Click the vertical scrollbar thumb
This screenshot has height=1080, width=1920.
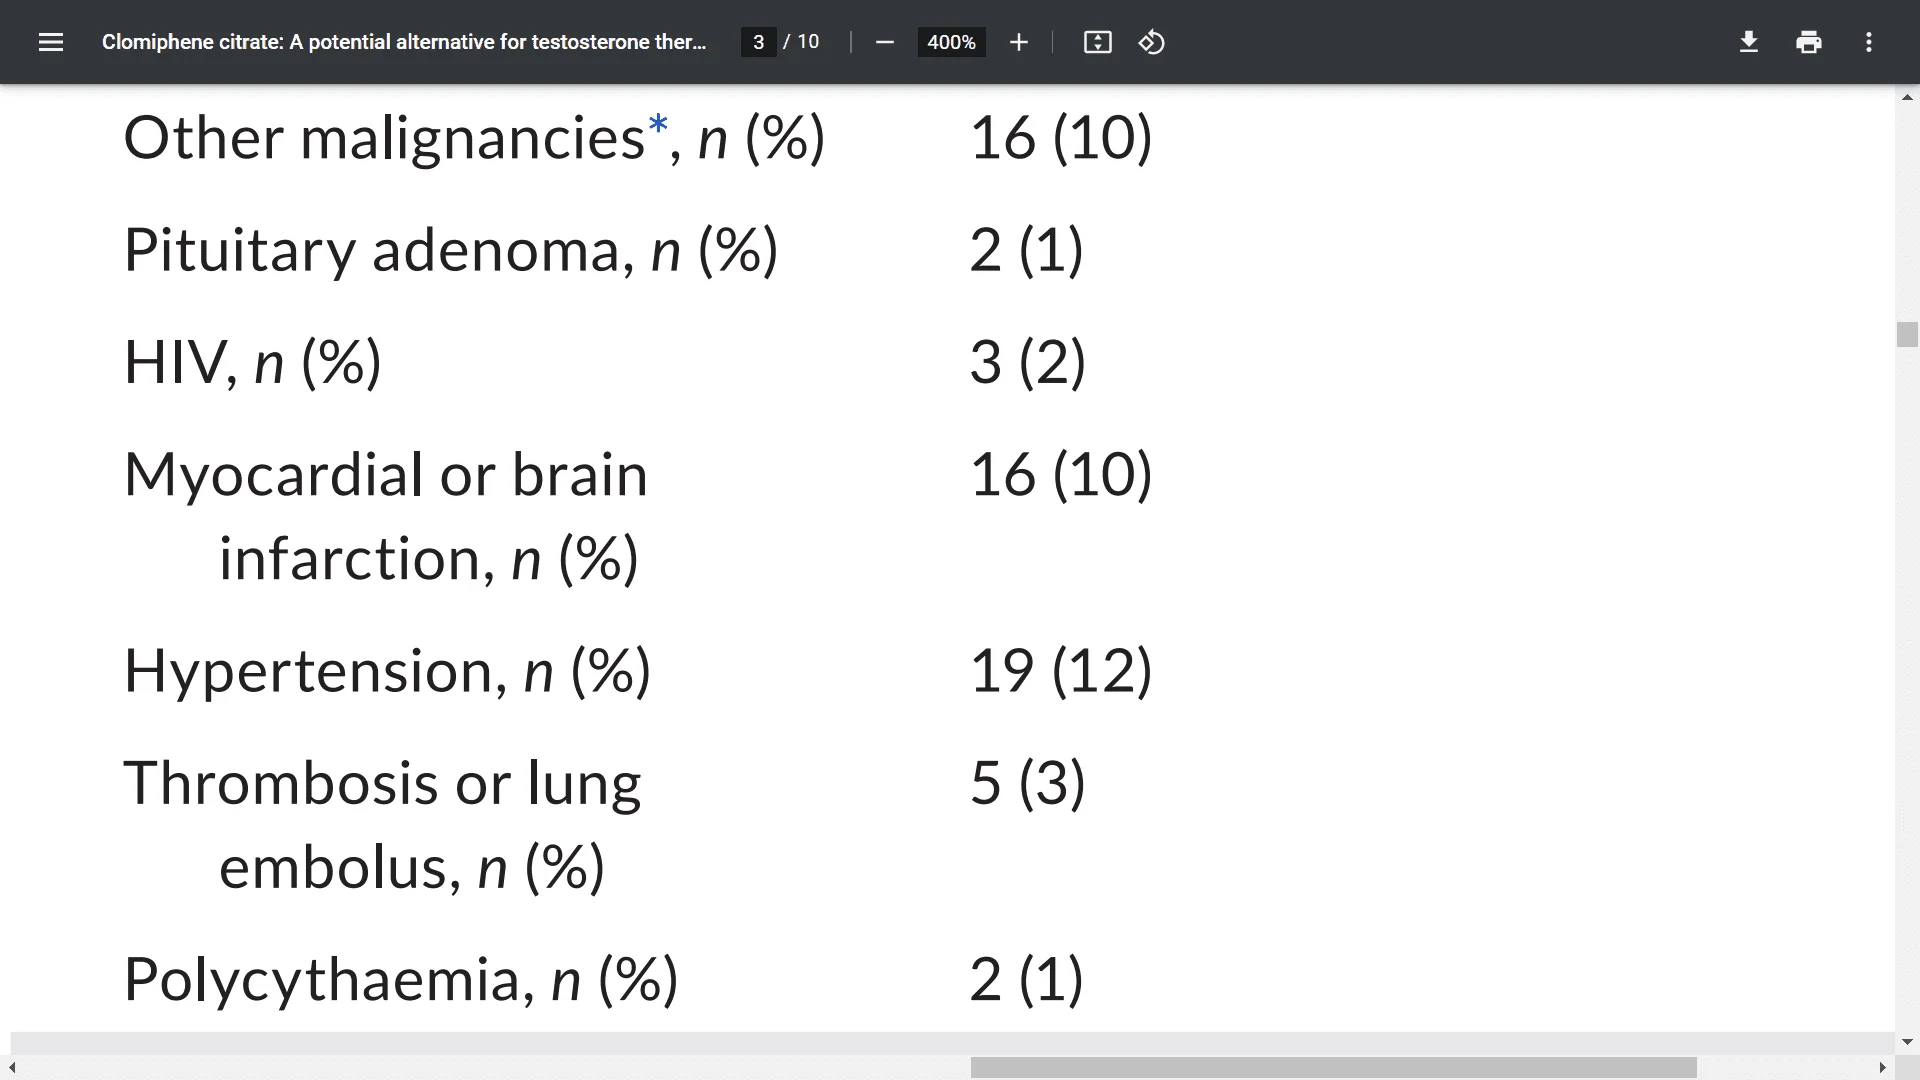(x=1907, y=334)
